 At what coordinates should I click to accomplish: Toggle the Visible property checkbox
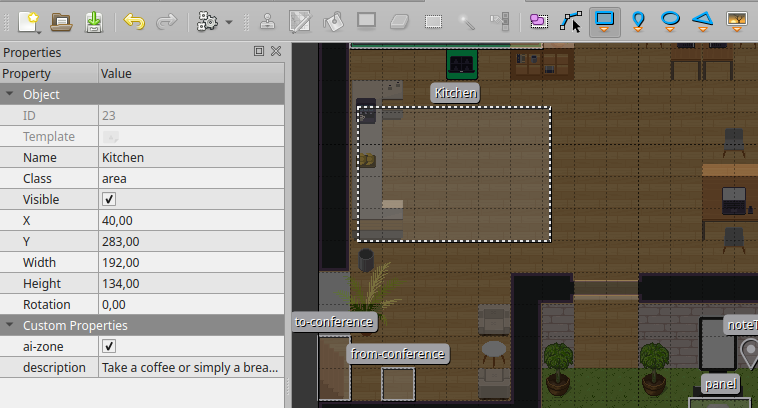coord(110,200)
